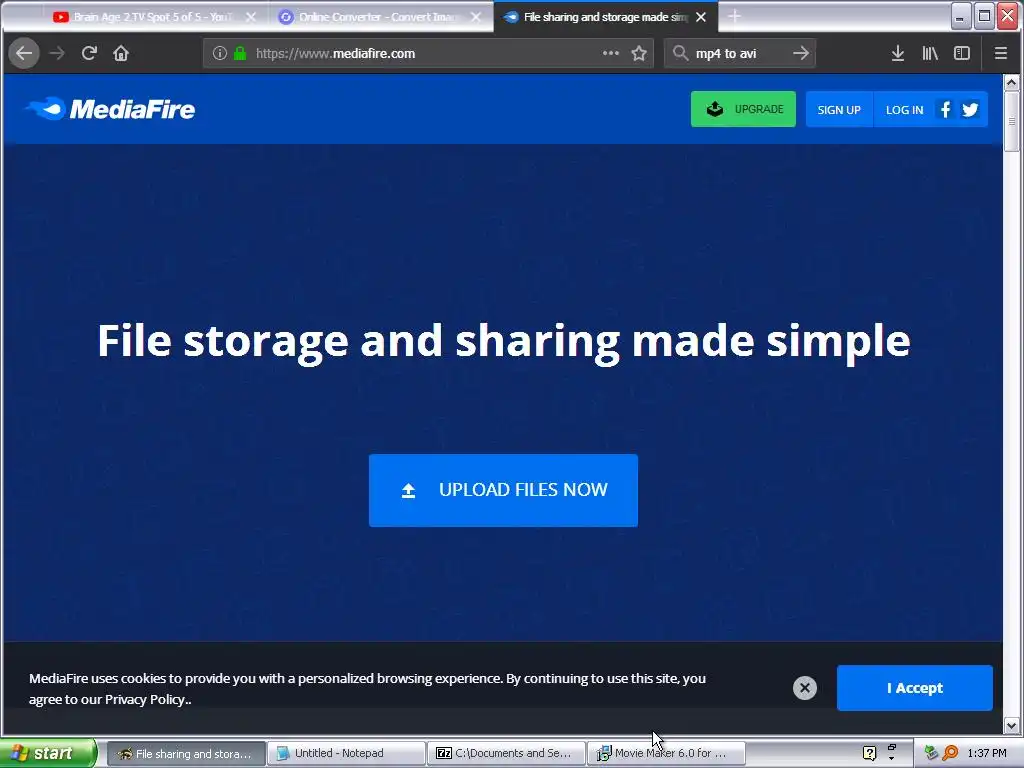Click the File sharing taskbar button
This screenshot has width=1024, height=768.
187,753
